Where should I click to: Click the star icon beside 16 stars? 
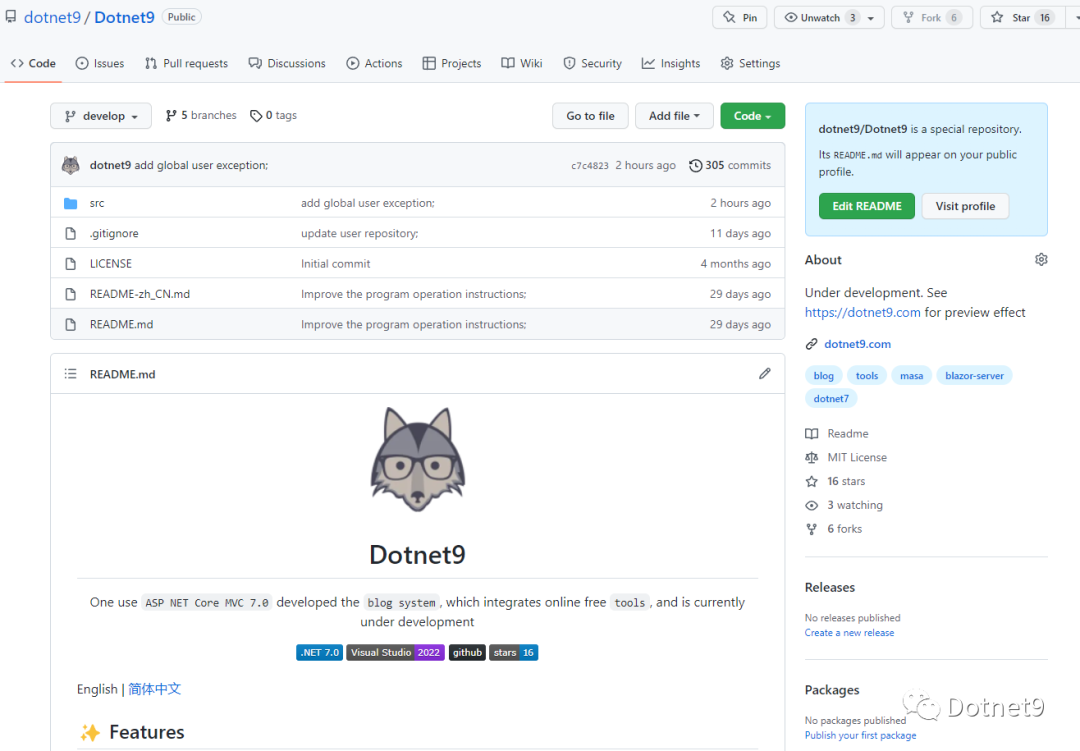coord(811,481)
